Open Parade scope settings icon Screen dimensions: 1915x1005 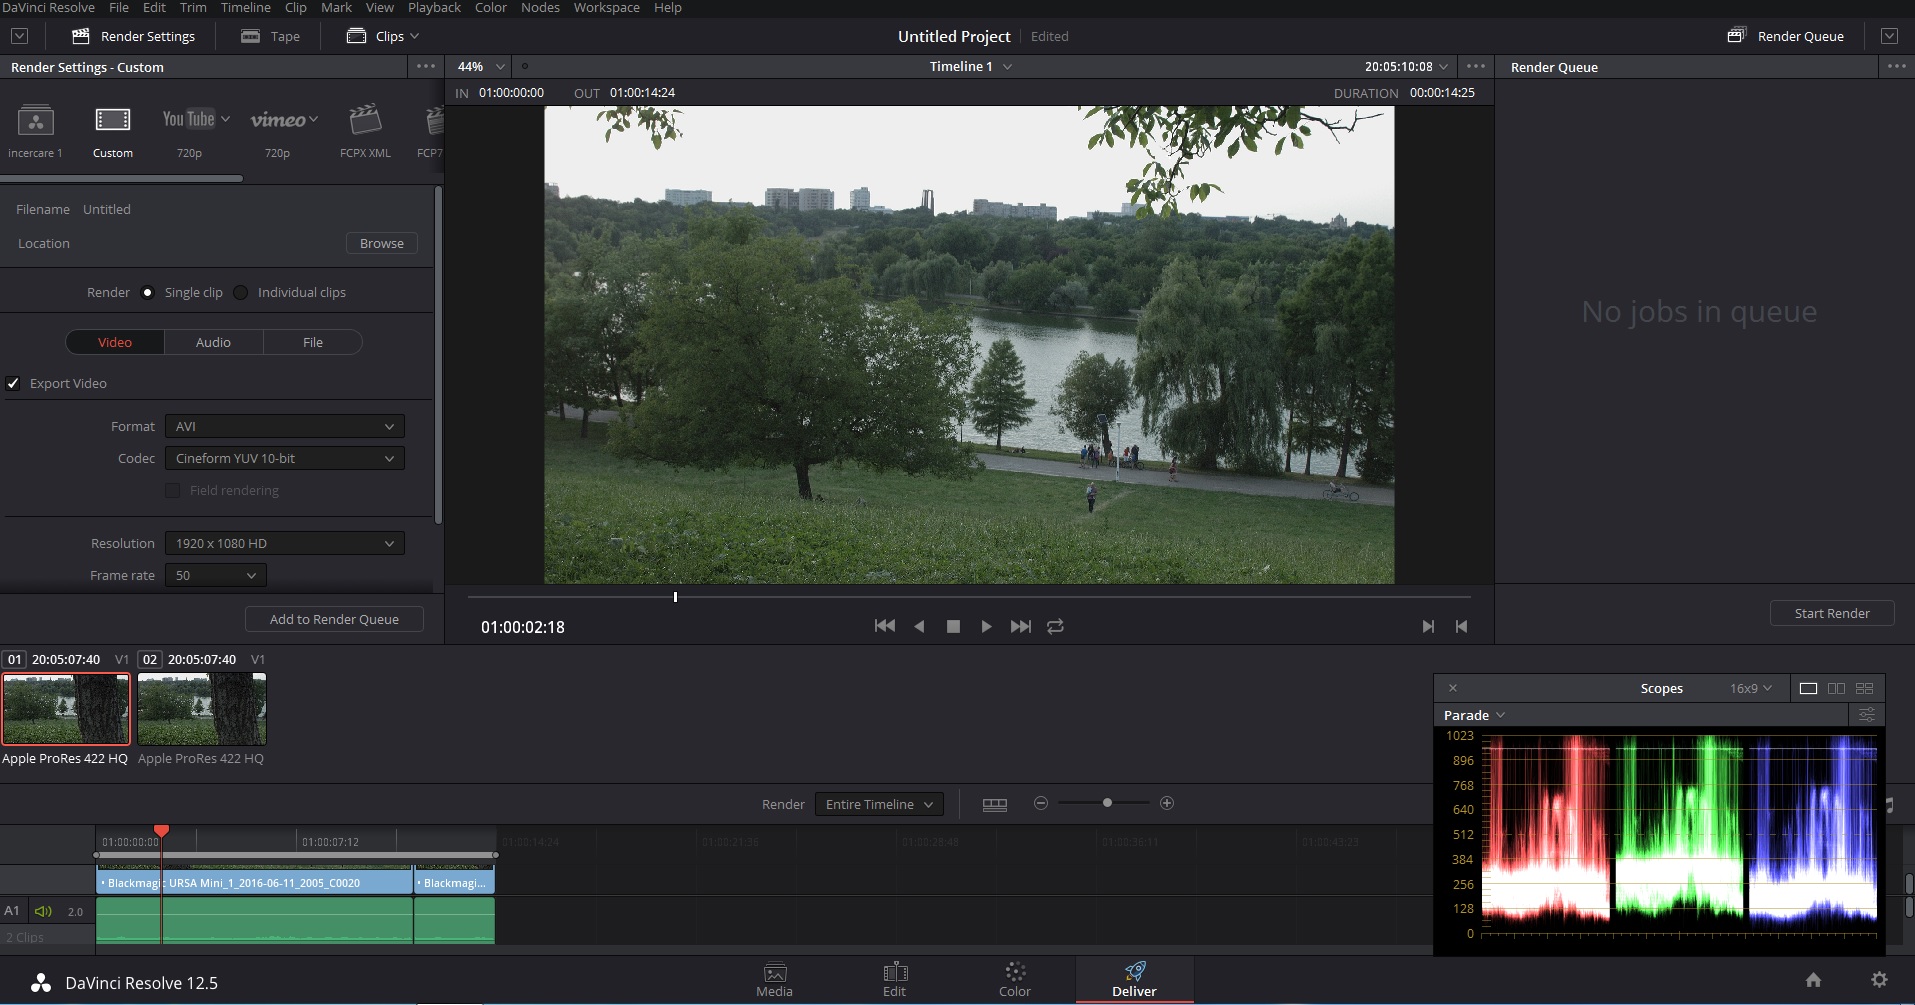pos(1866,714)
